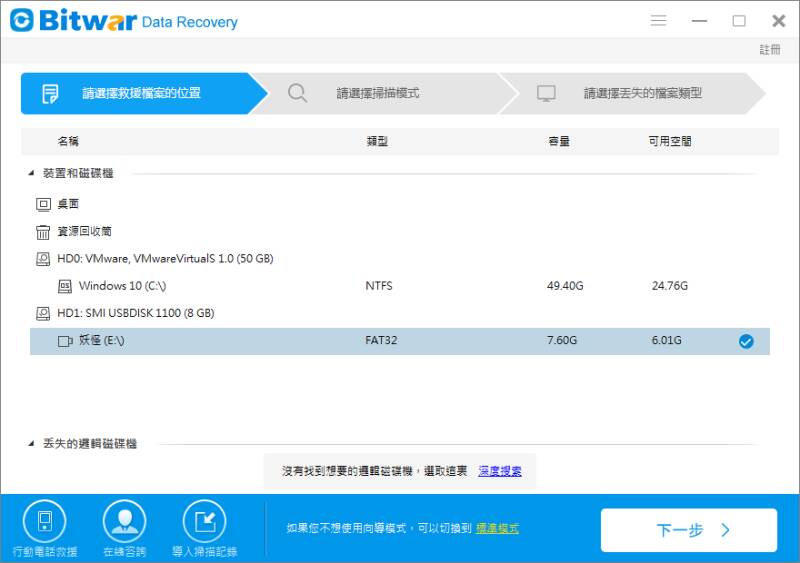The height and width of the screenshot is (563, 800).
Task: Click the 容量 column header
Action: (559, 141)
